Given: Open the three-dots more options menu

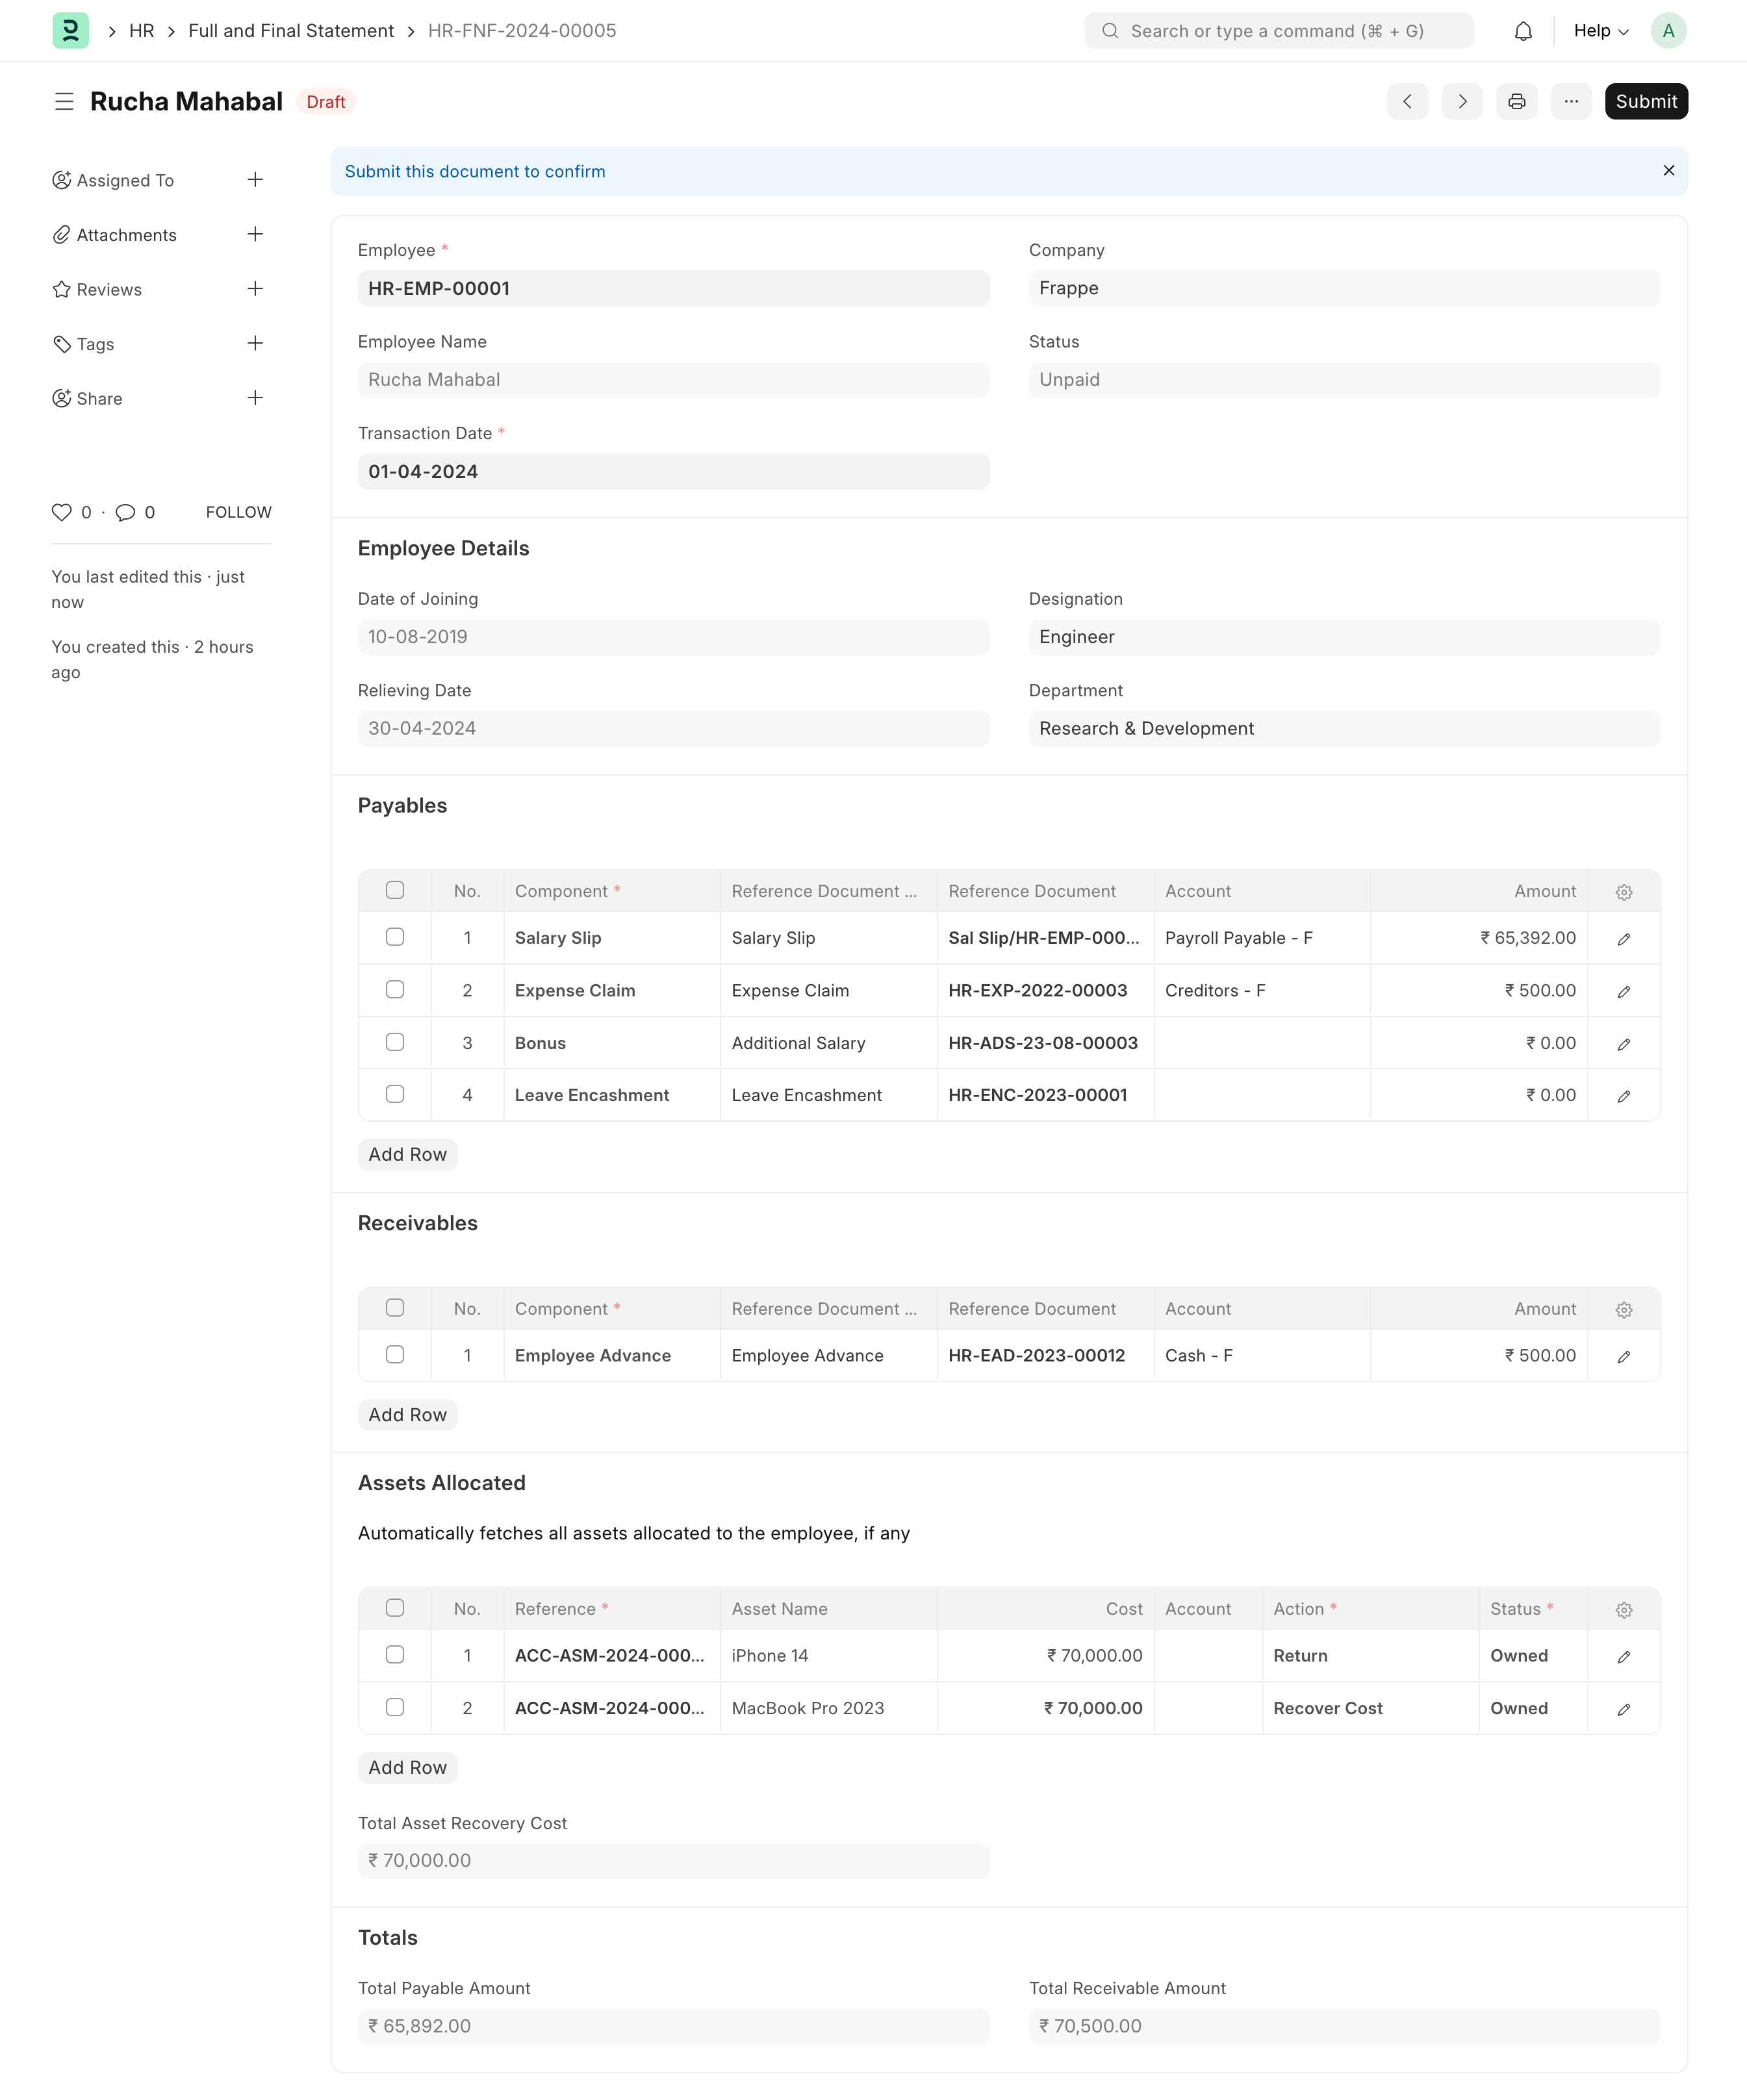Looking at the screenshot, I should click(x=1570, y=101).
